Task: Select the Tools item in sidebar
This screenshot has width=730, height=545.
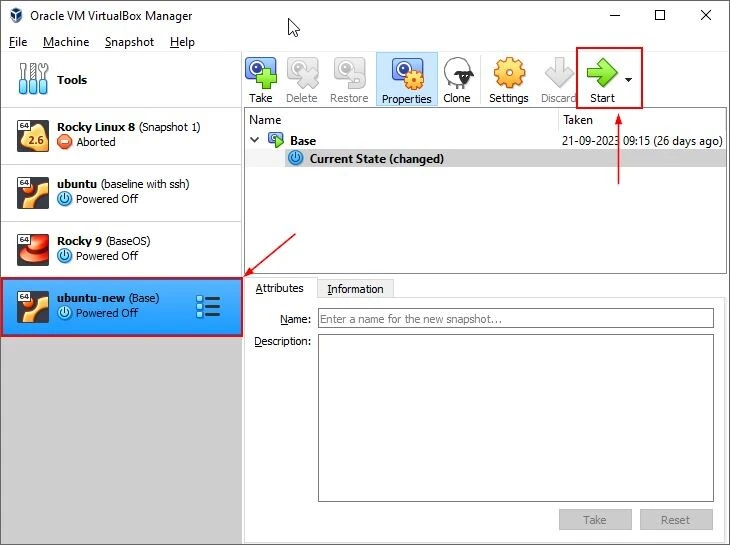Action: [71, 80]
